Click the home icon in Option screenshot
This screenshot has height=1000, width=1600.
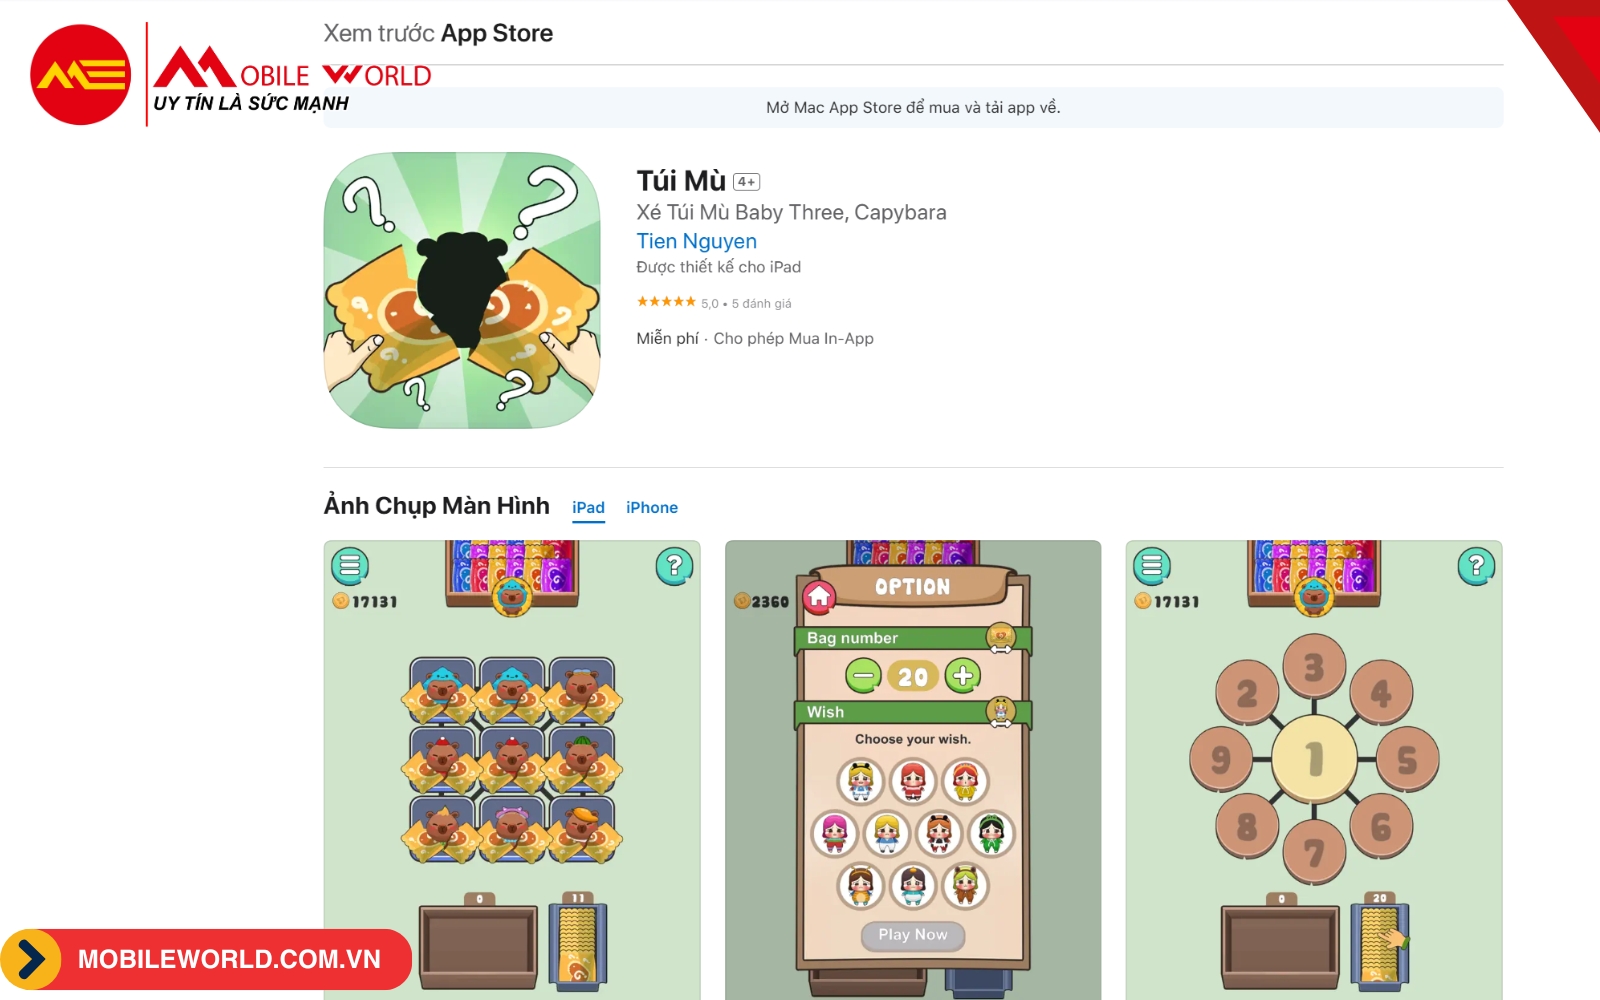coord(820,598)
